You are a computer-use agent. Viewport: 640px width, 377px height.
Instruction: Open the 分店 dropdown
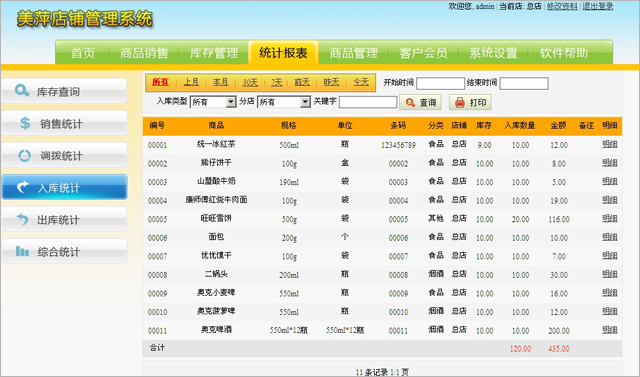[x=284, y=102]
